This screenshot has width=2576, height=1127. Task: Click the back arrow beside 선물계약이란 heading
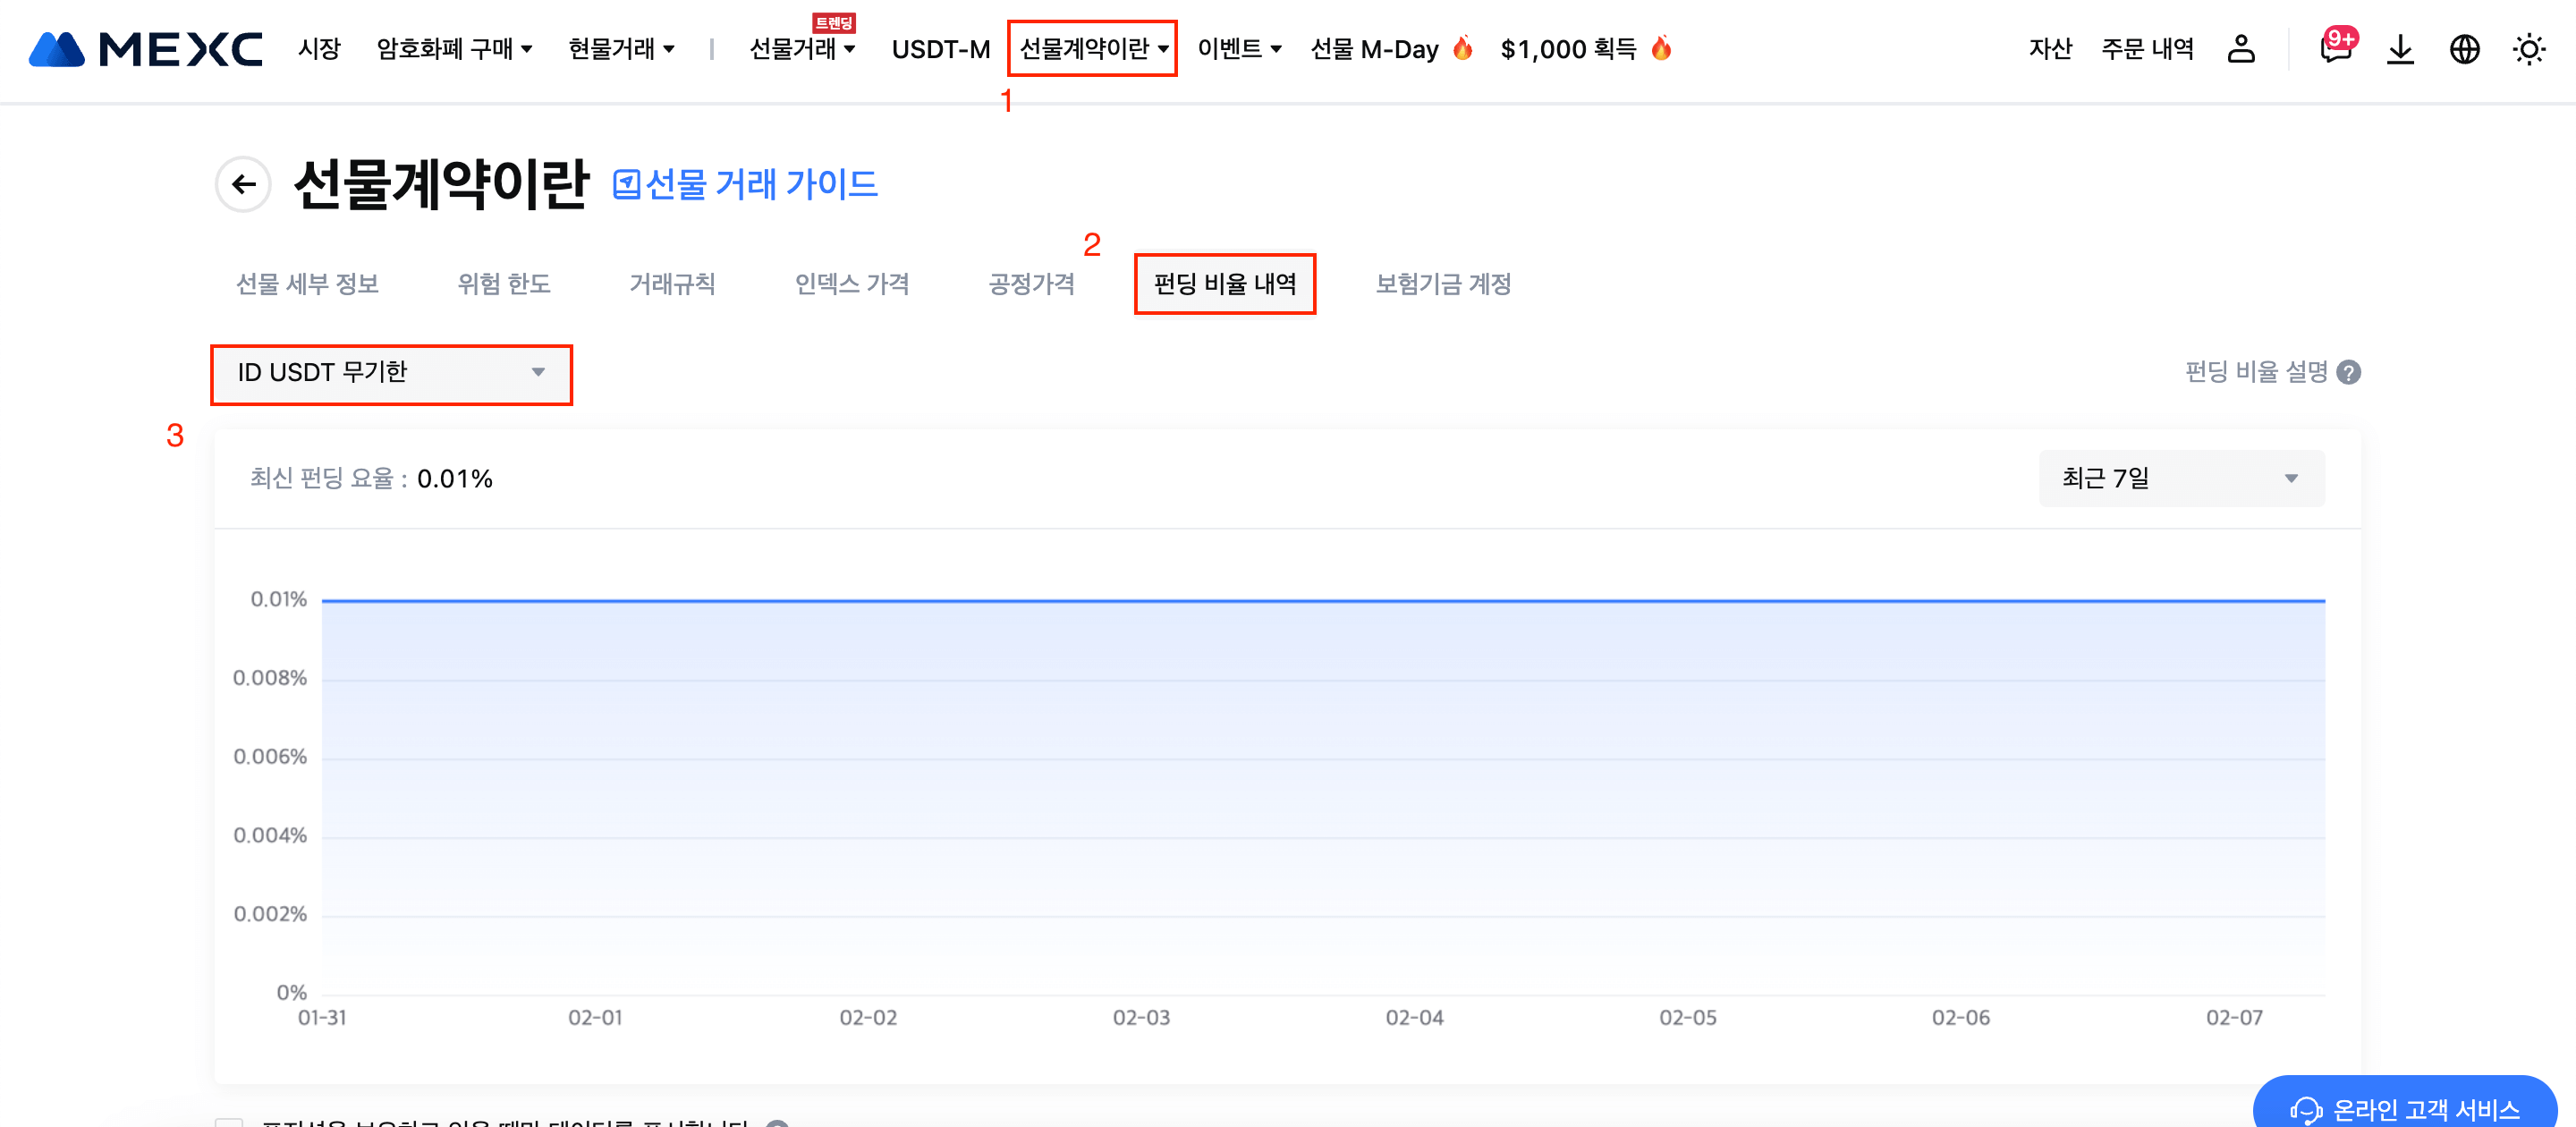coord(243,184)
